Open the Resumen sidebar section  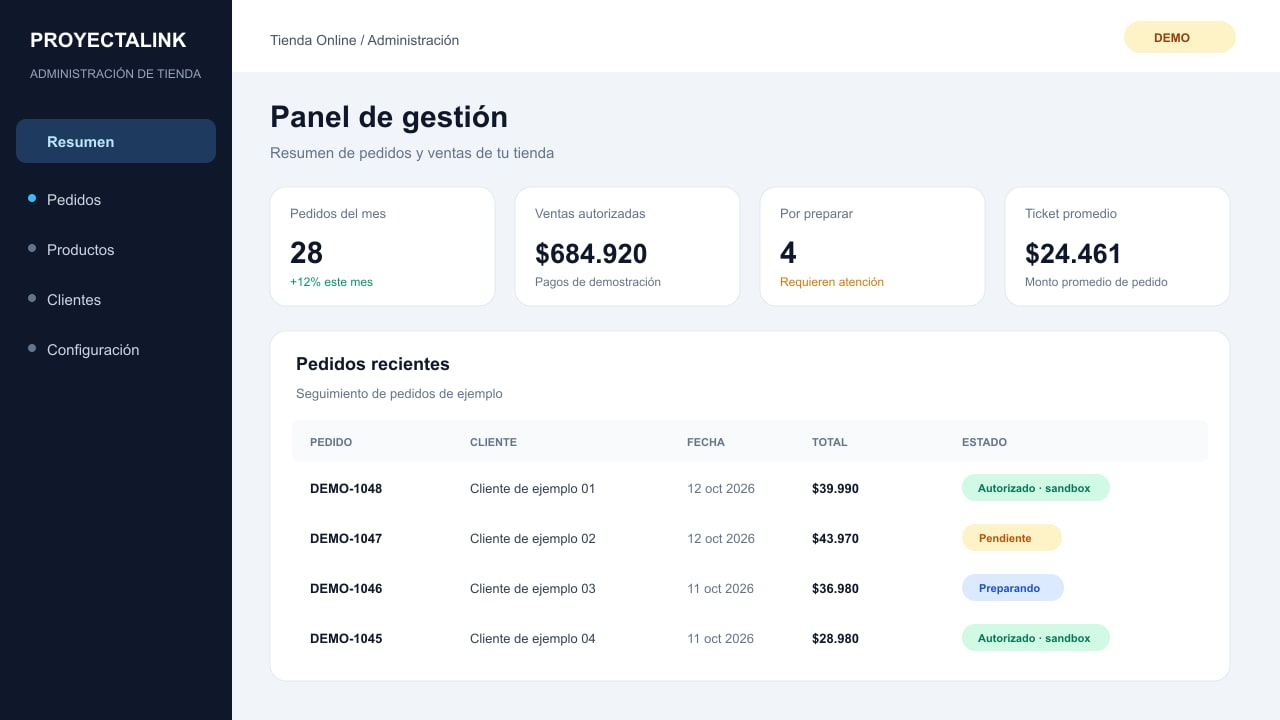pos(116,141)
